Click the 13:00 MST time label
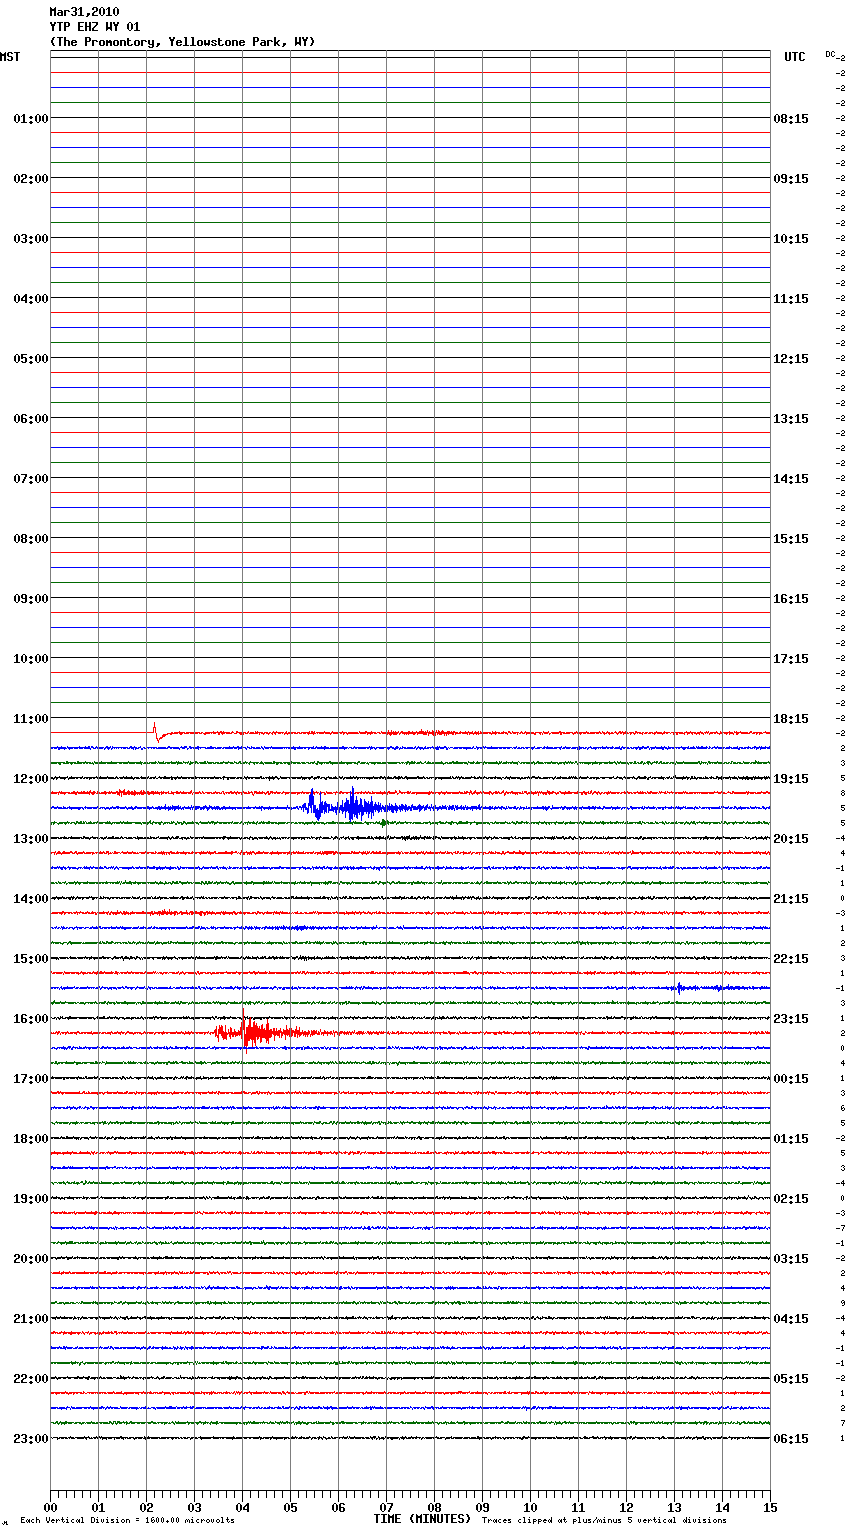850x1534 pixels. 31,839
